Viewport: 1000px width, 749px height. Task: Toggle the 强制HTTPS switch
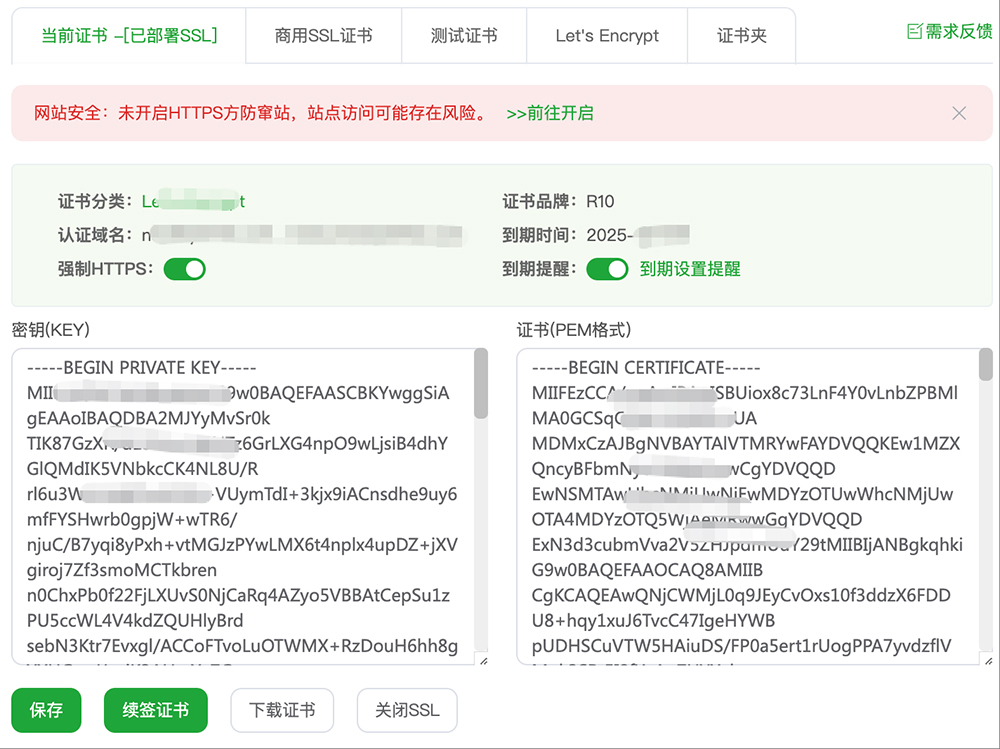coord(185,269)
